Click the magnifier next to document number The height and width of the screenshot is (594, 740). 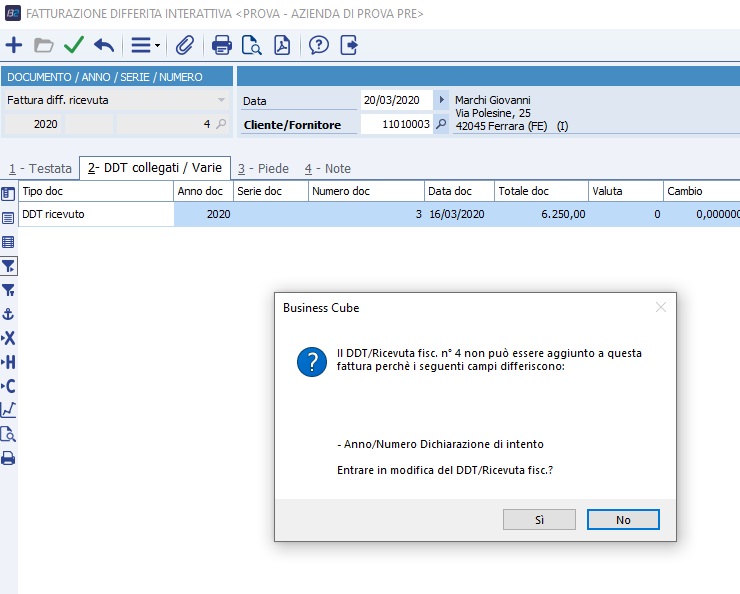point(221,124)
